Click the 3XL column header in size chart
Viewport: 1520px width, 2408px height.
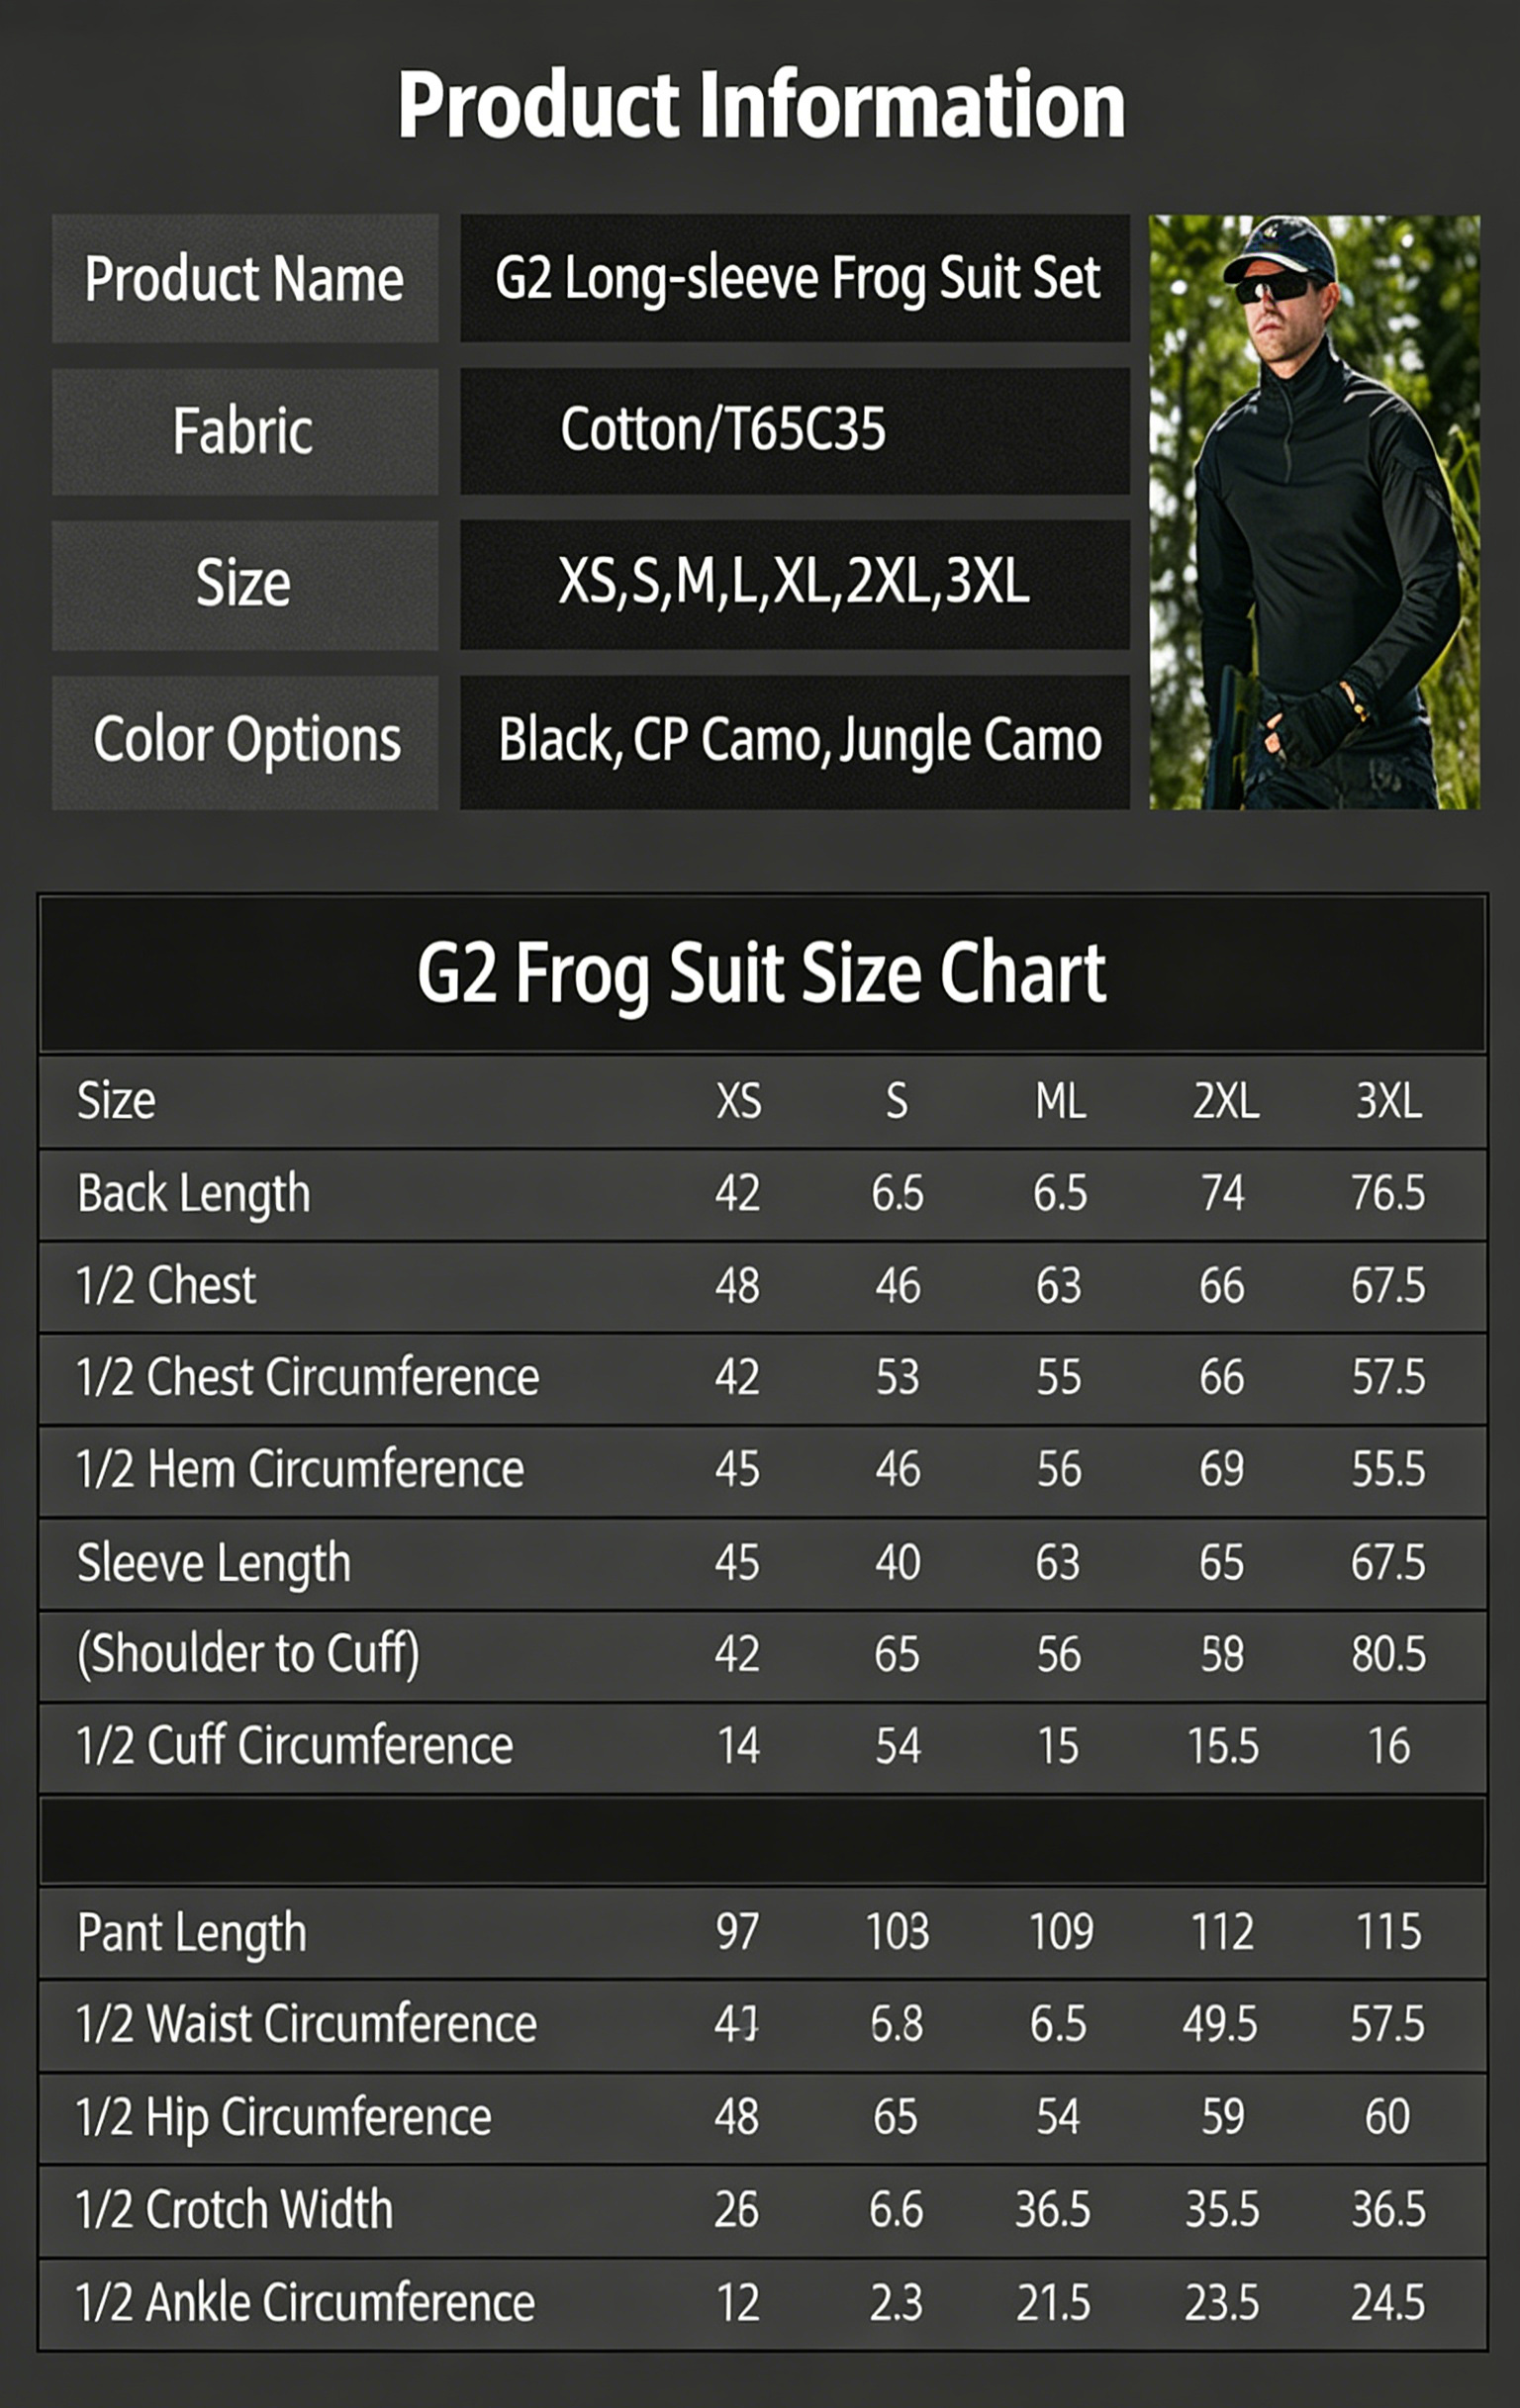[x=1388, y=1102]
